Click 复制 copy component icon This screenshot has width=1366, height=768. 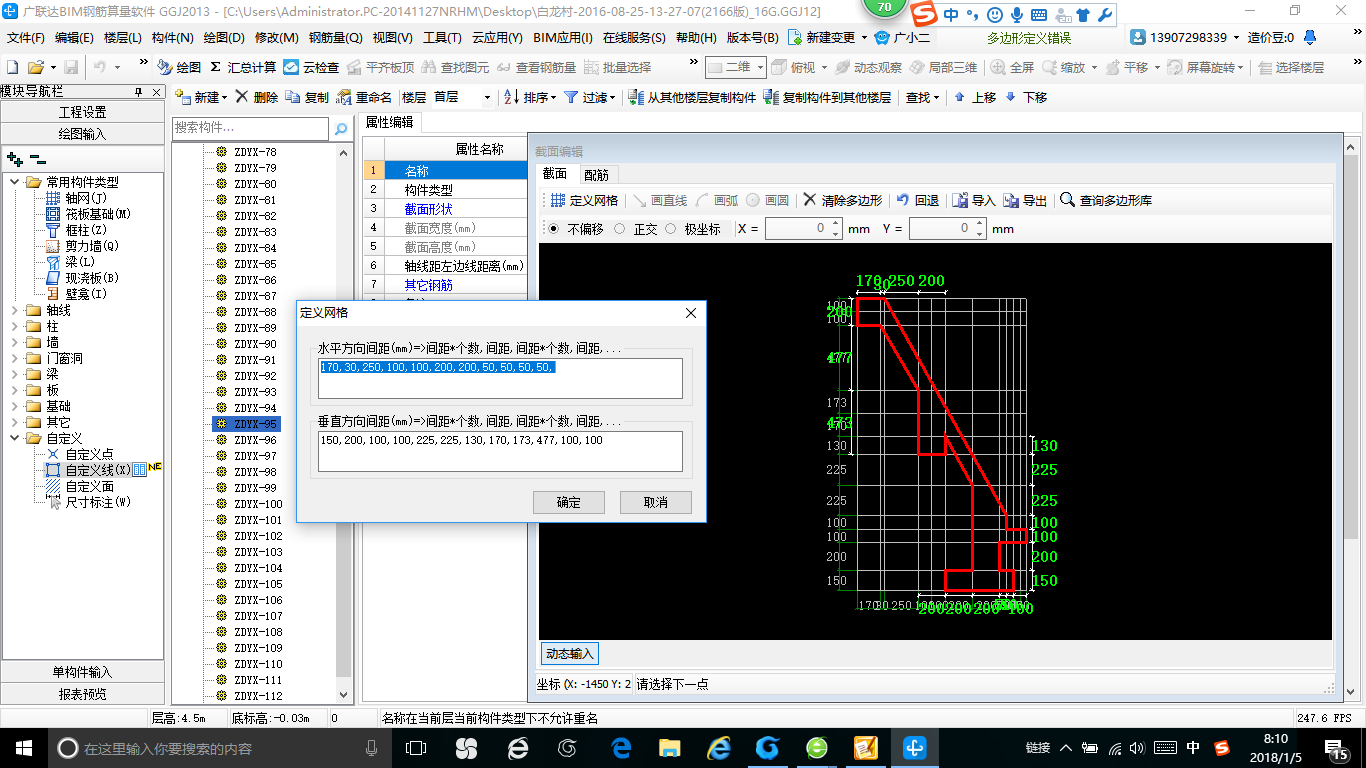[307, 97]
